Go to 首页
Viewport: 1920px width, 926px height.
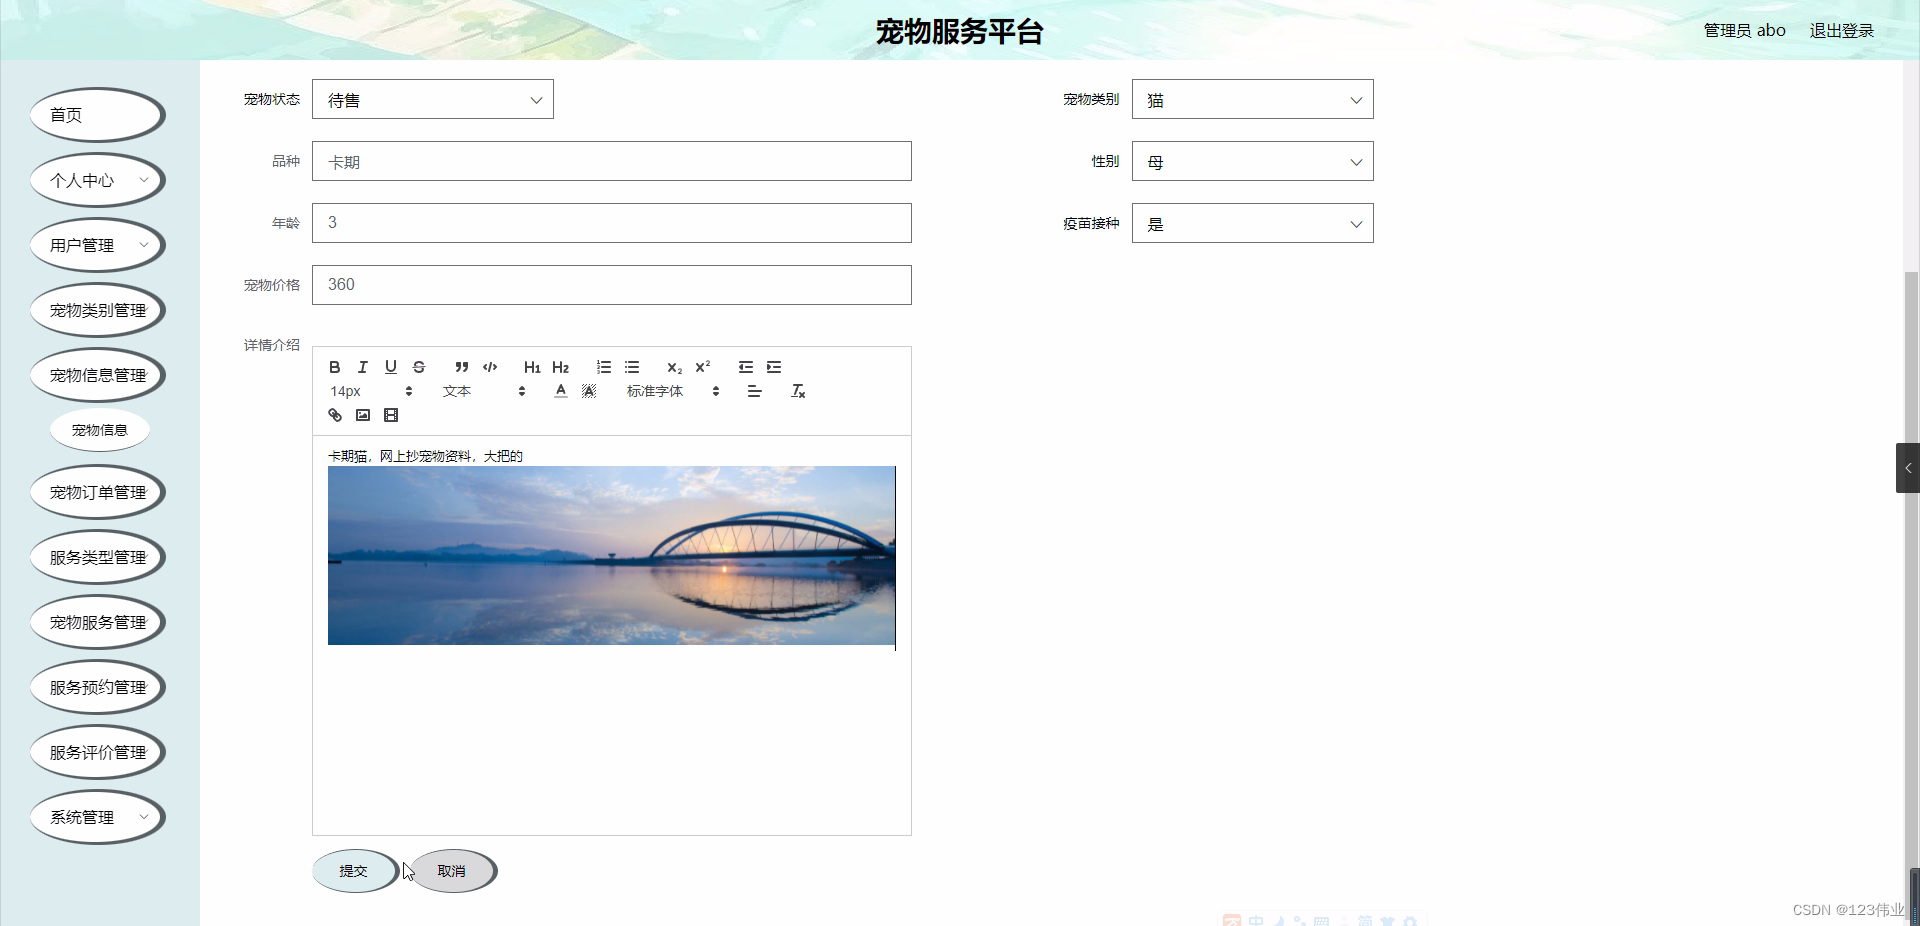tap(97, 115)
